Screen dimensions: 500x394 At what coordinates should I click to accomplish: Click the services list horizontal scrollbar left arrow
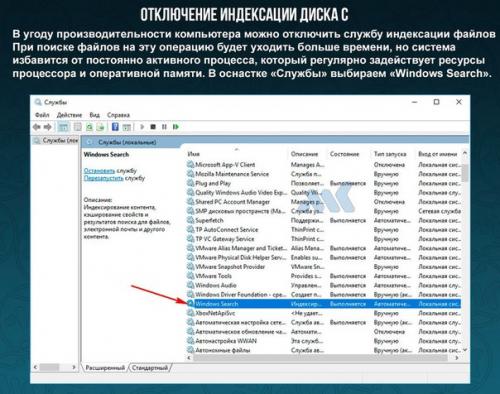pyautogui.click(x=189, y=358)
